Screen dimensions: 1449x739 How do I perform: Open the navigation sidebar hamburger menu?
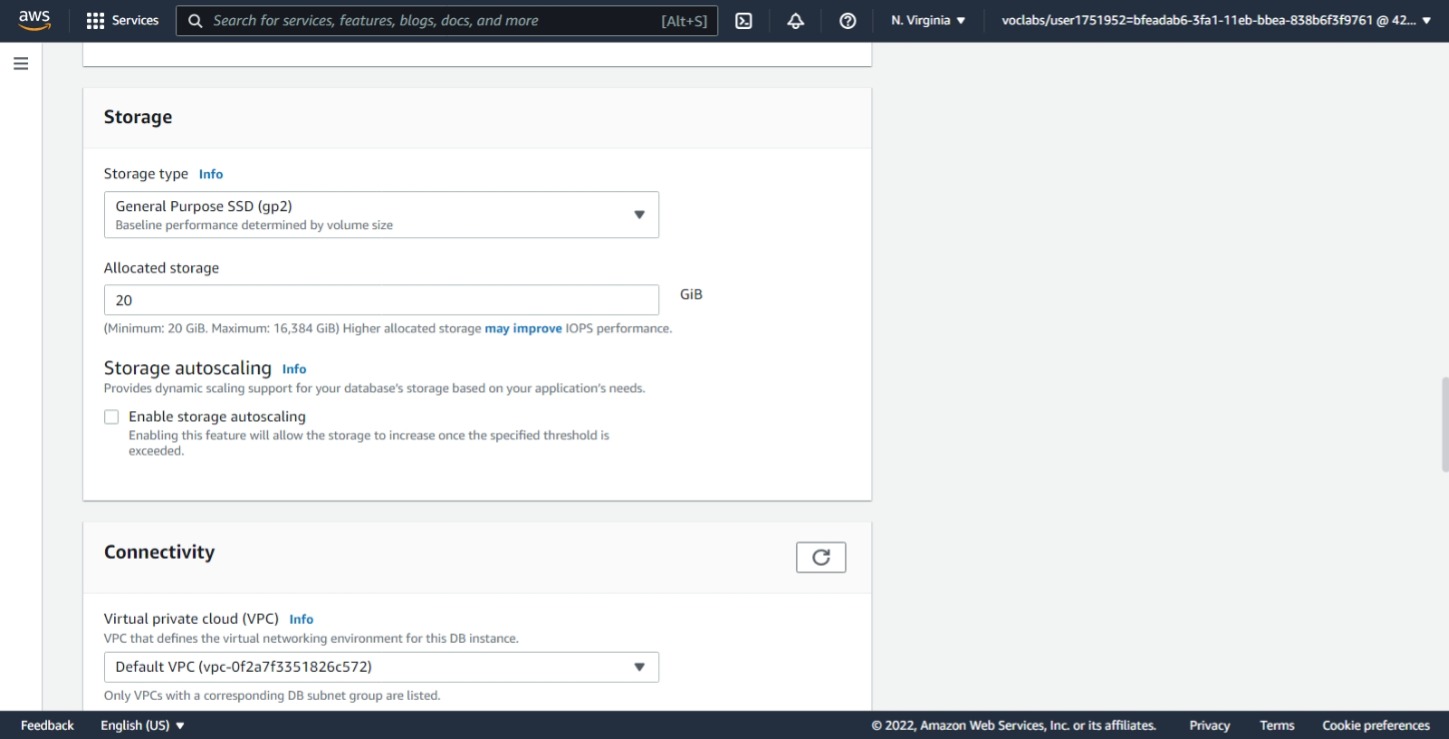(20, 62)
